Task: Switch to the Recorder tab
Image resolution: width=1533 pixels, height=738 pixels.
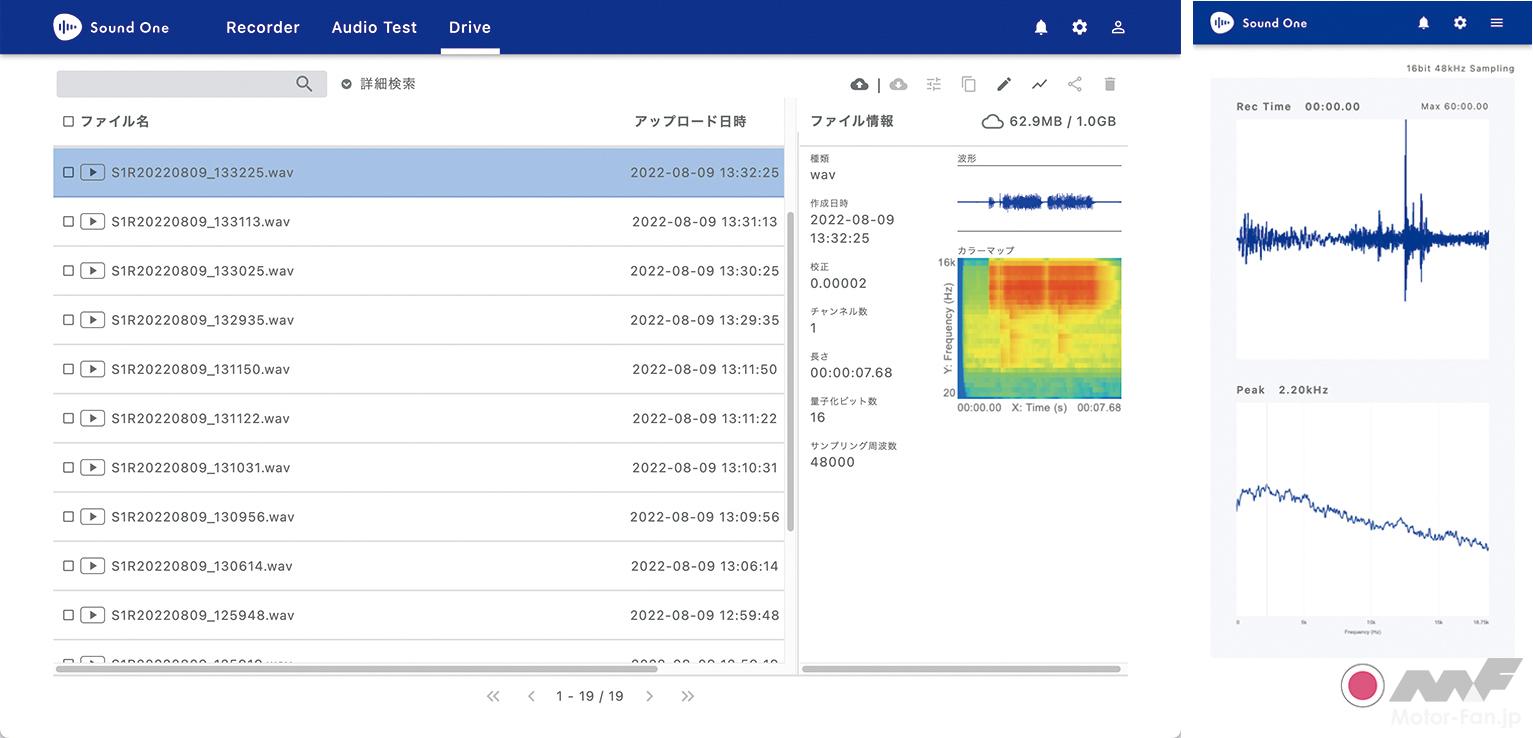Action: (x=263, y=28)
